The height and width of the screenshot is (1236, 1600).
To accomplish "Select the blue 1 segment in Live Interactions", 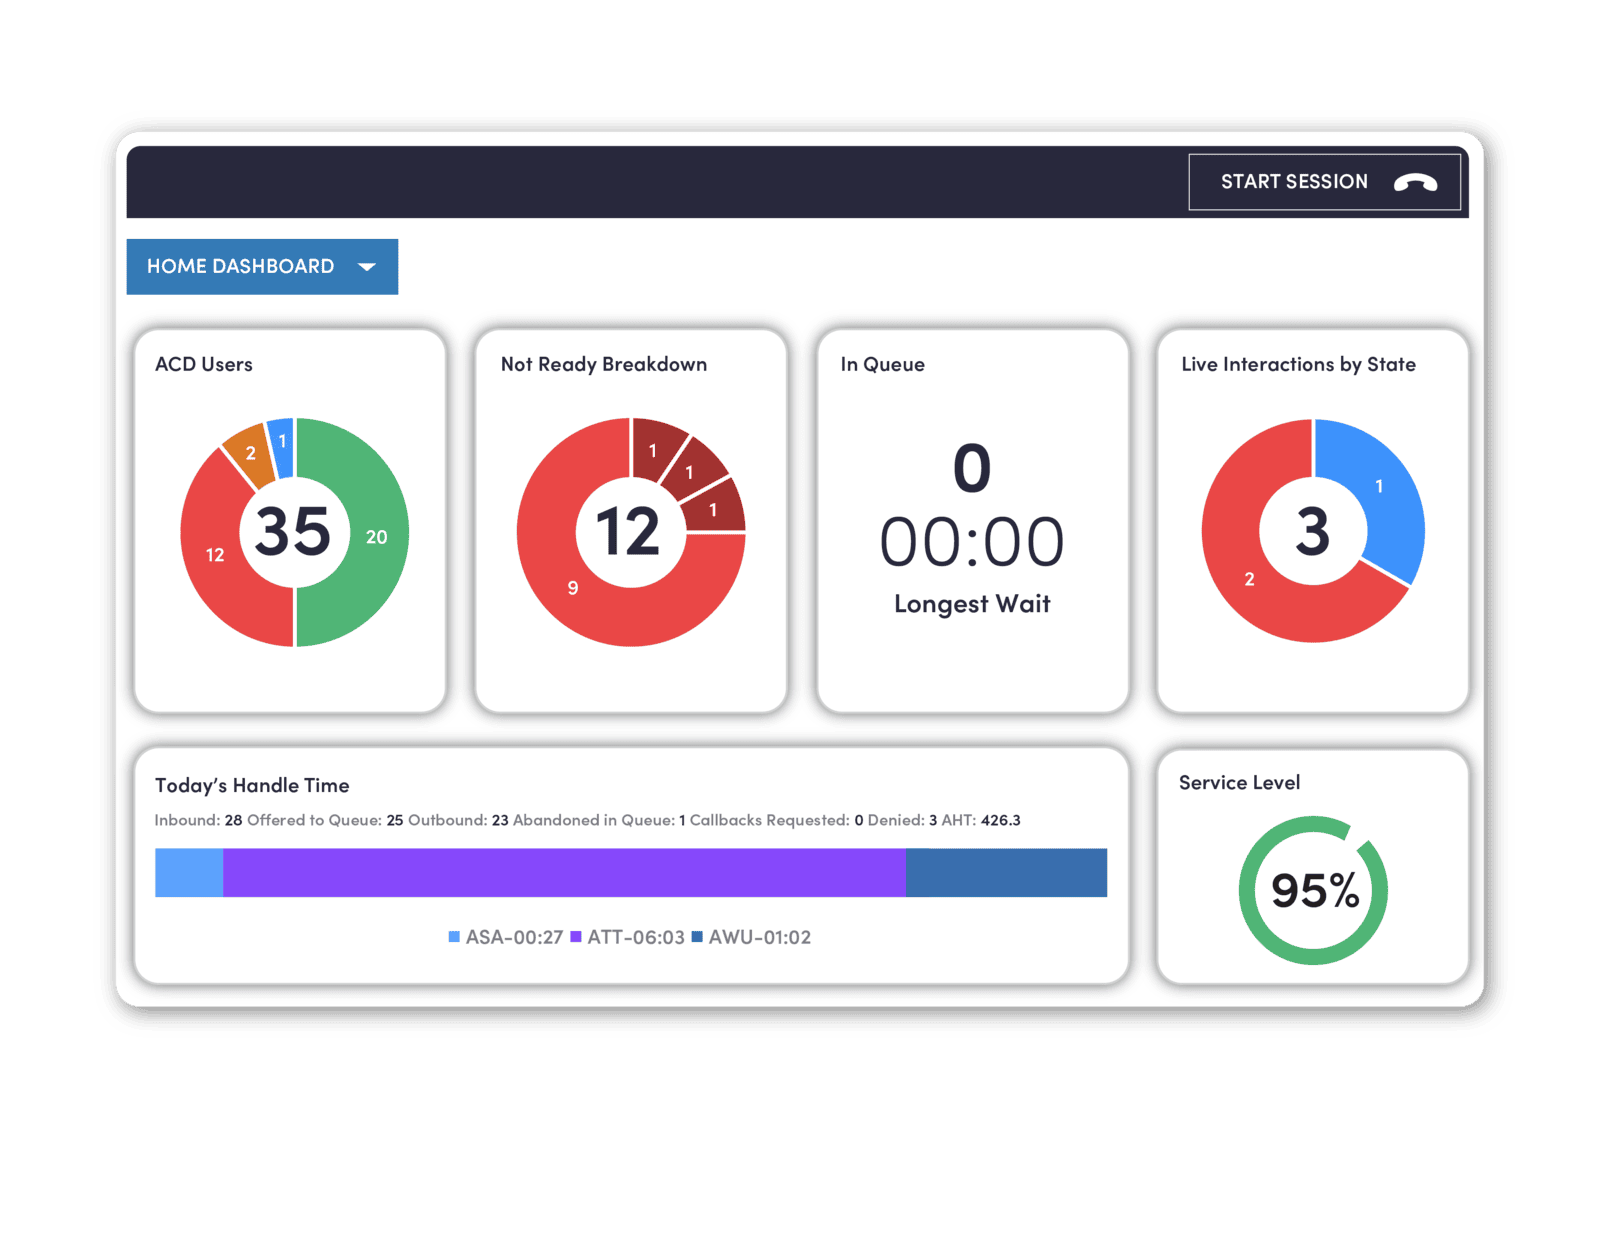I will pyautogui.click(x=1379, y=487).
